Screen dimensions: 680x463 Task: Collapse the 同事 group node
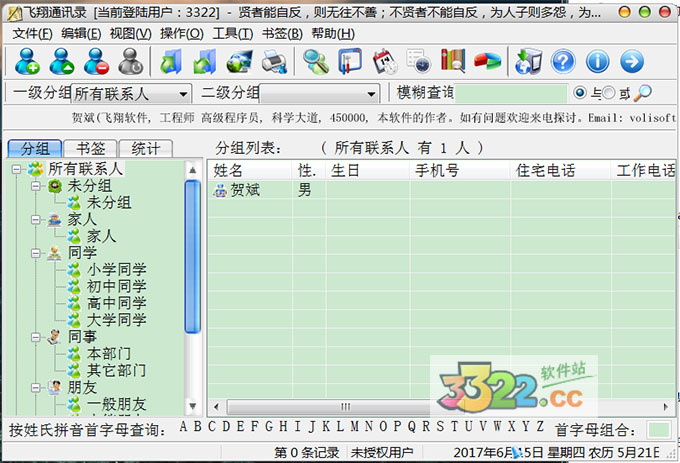[36, 337]
